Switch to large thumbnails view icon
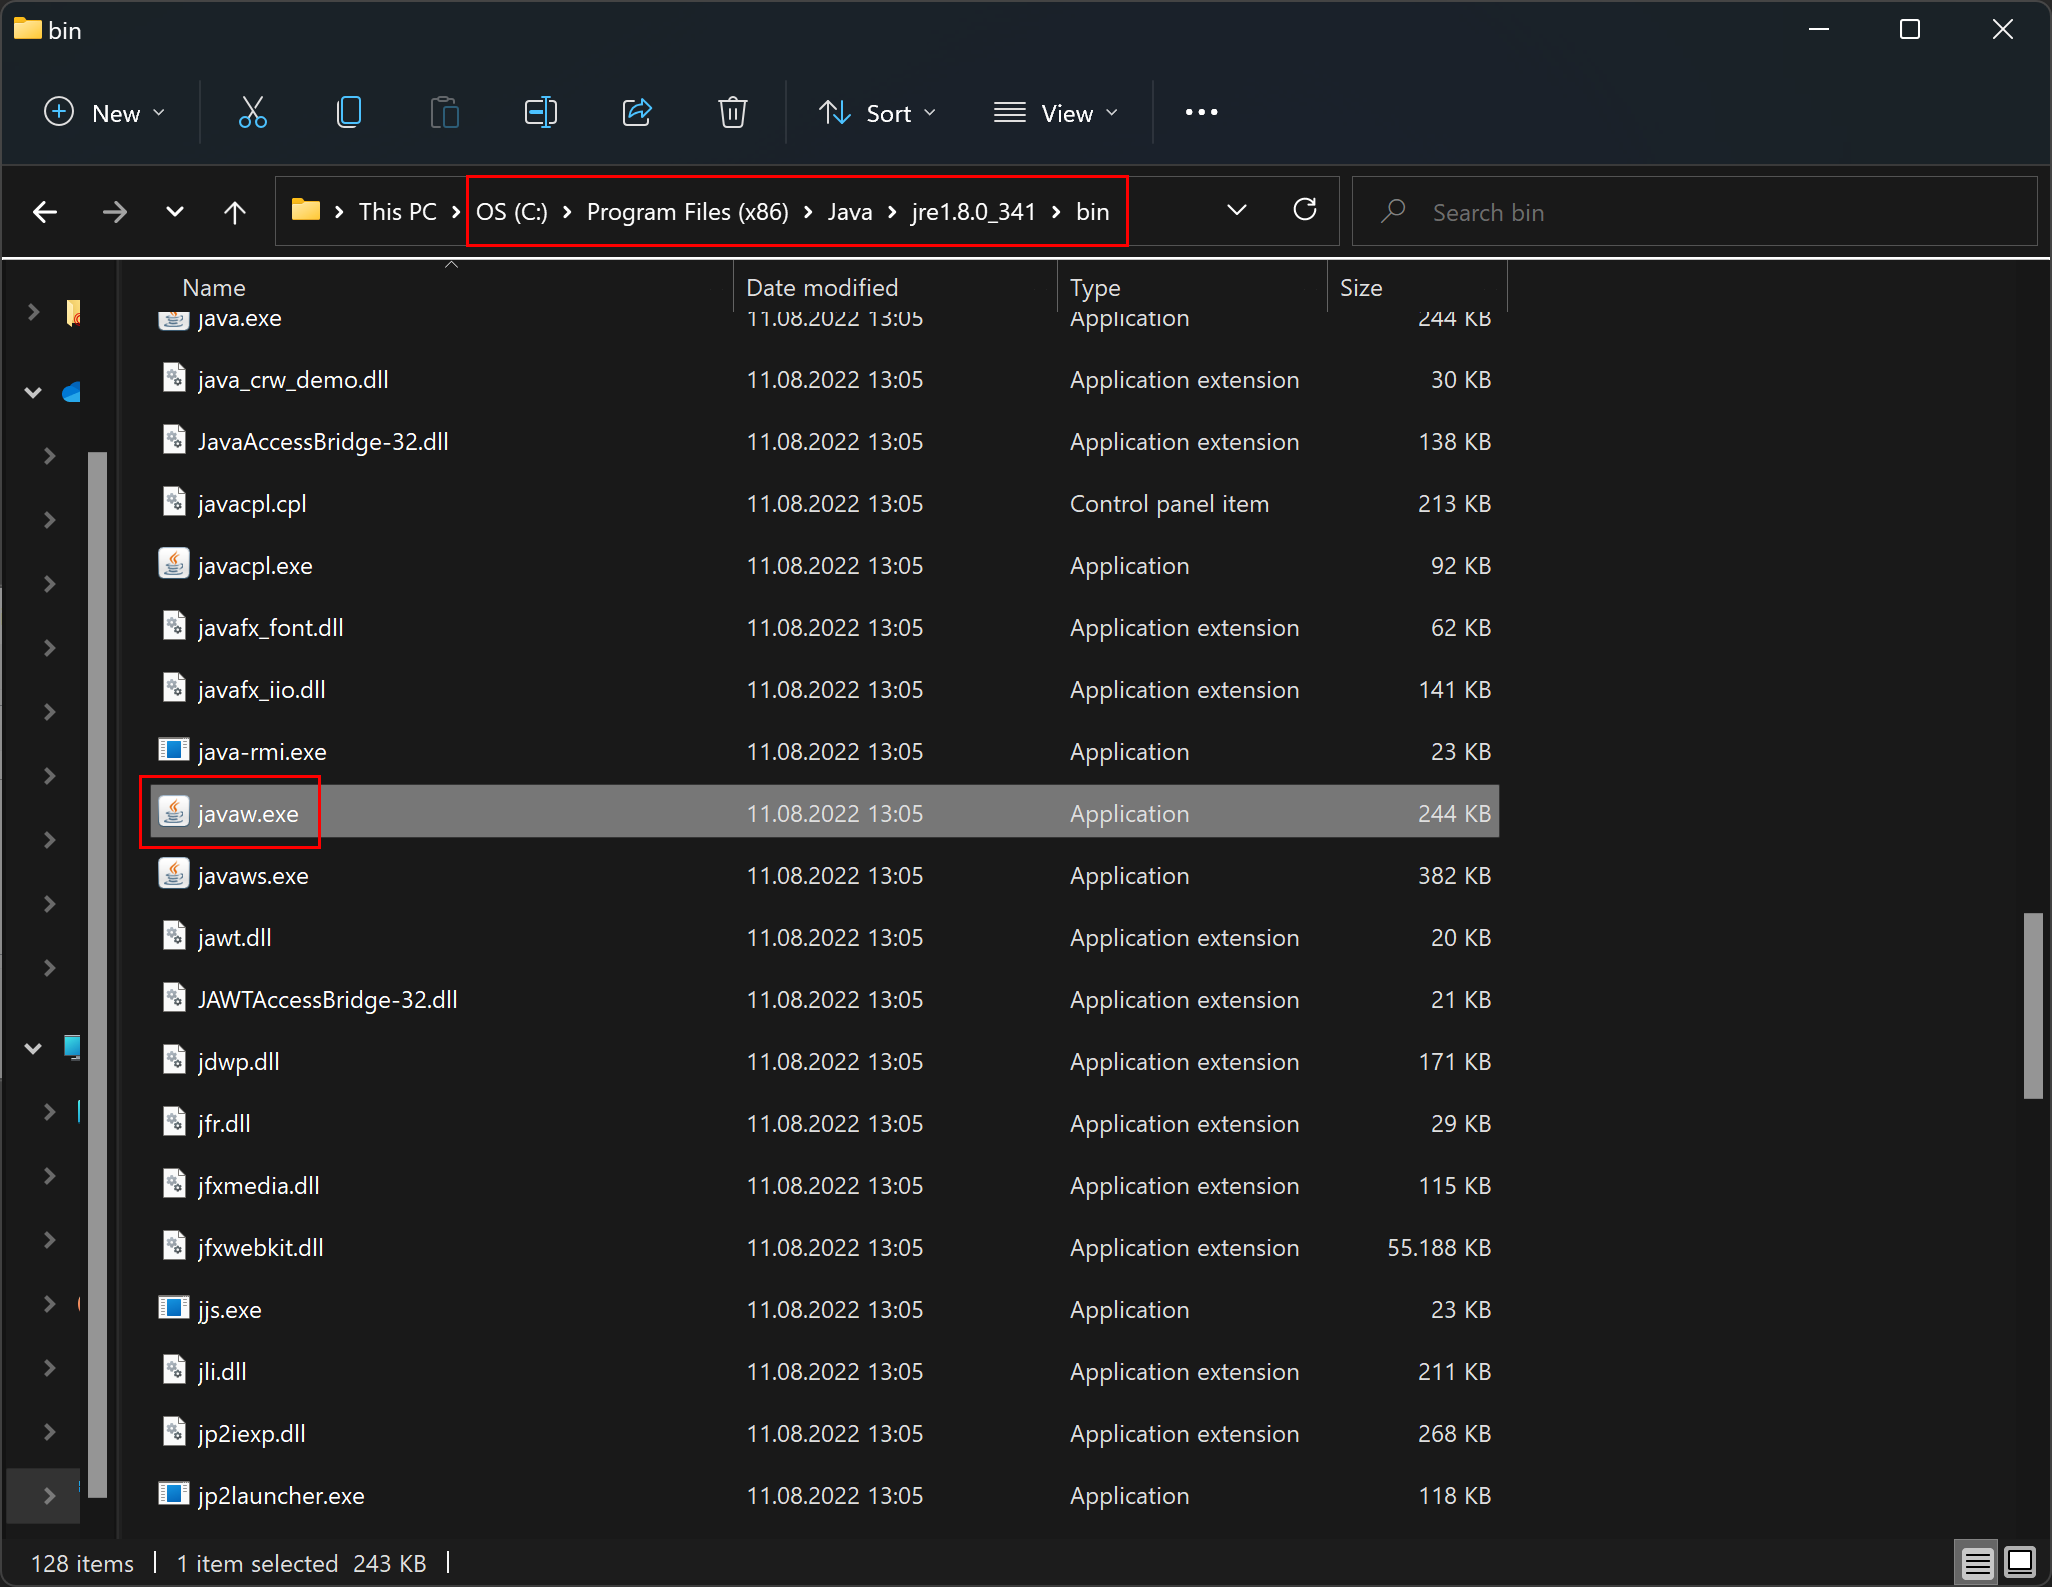 coord(2020,1562)
